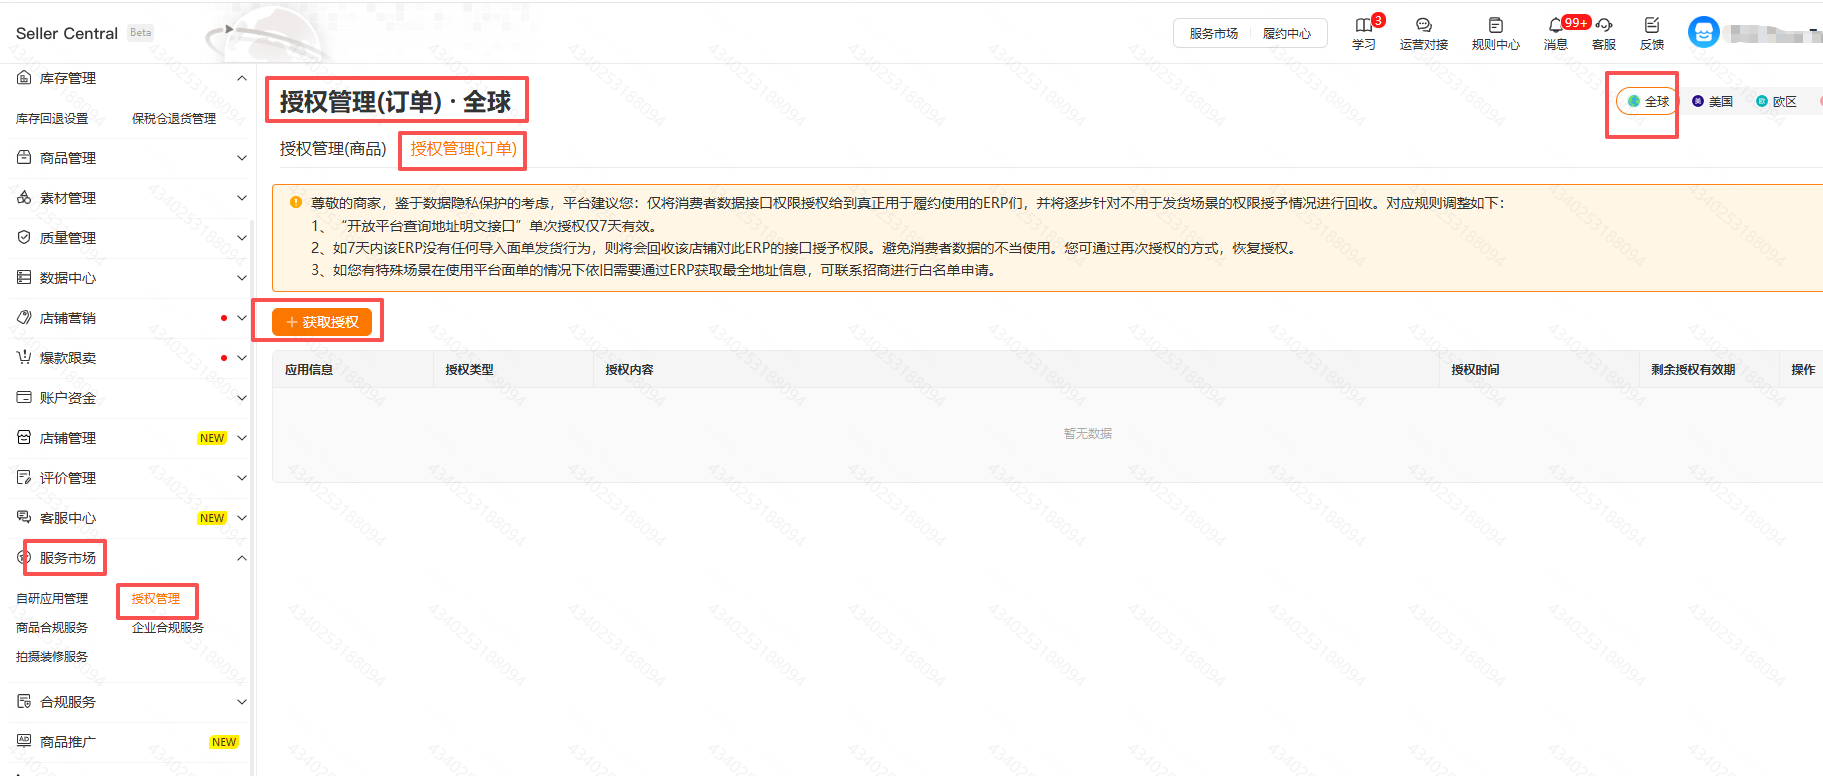
Task: Open 自研应用管理 in sidebar submenu
Action: (52, 598)
